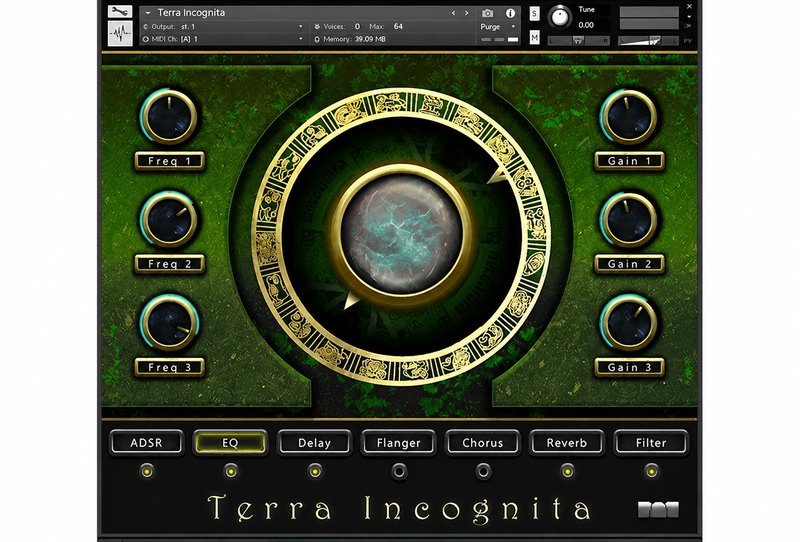Toggle the Reverb effect power LED
The image size is (800, 542).
pyautogui.click(x=567, y=471)
